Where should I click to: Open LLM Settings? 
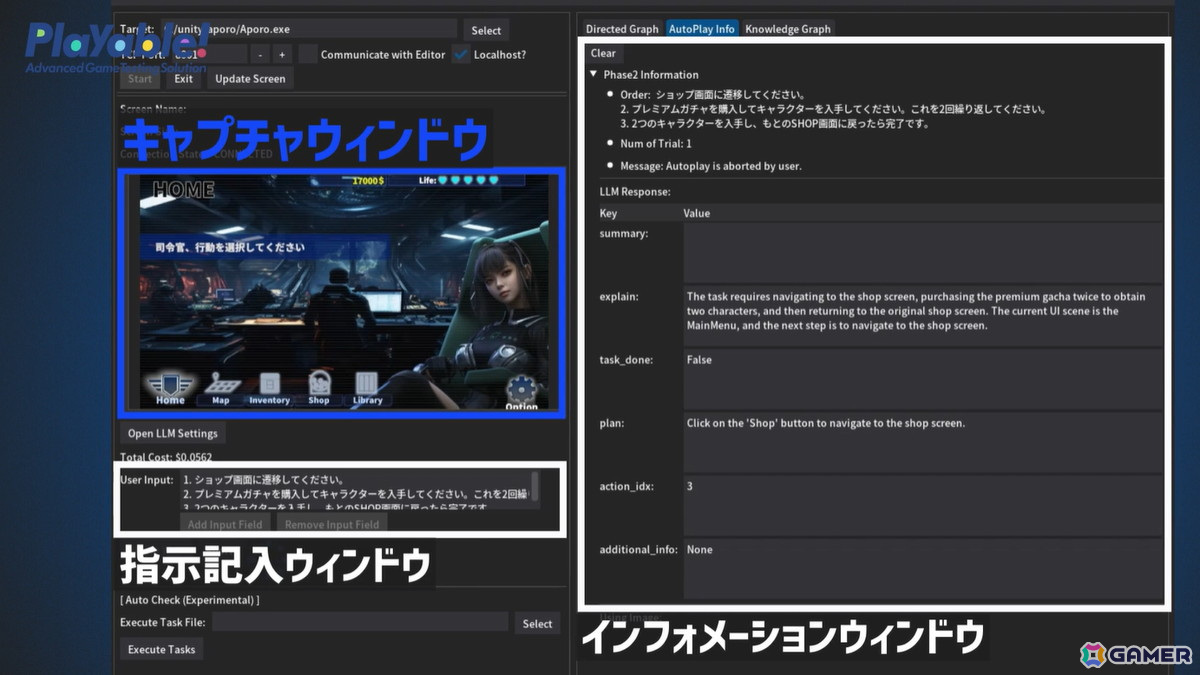(171, 433)
